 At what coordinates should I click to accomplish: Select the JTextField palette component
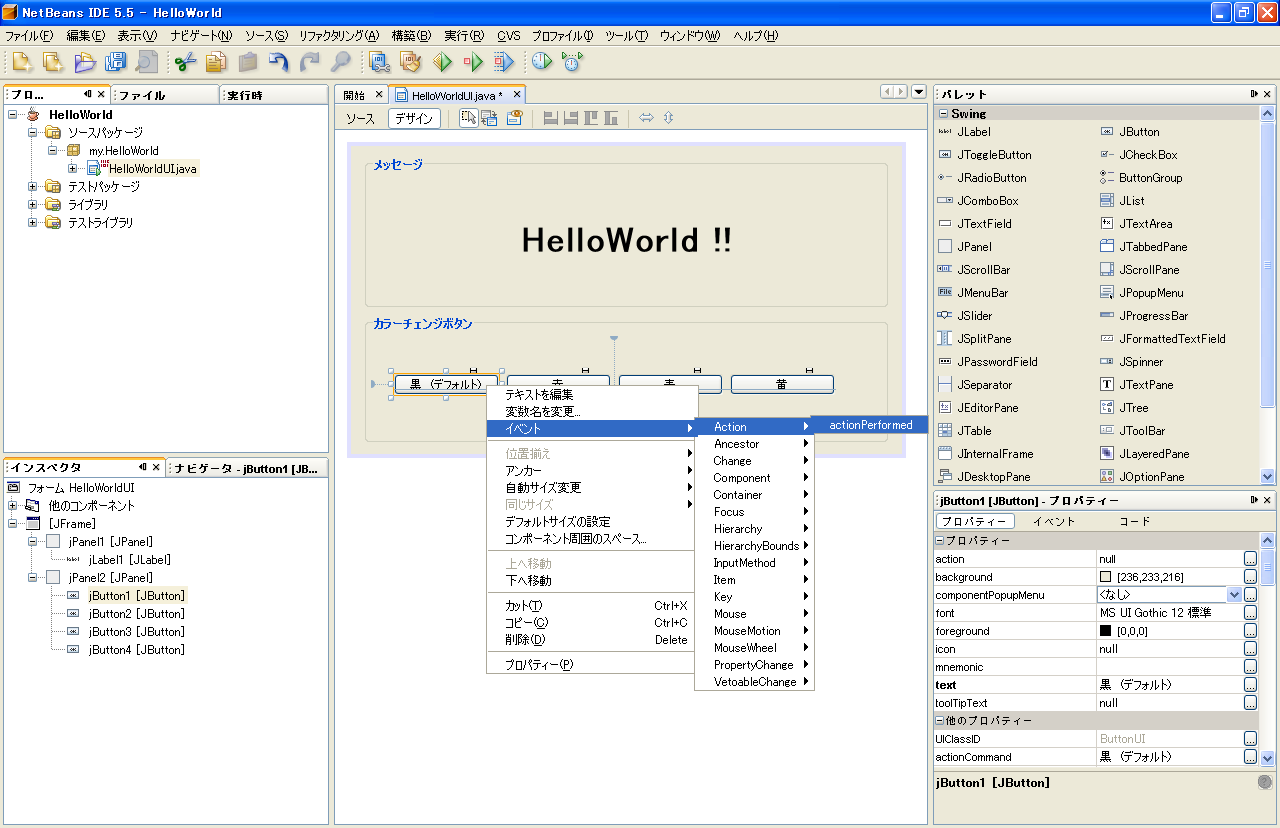coord(984,224)
